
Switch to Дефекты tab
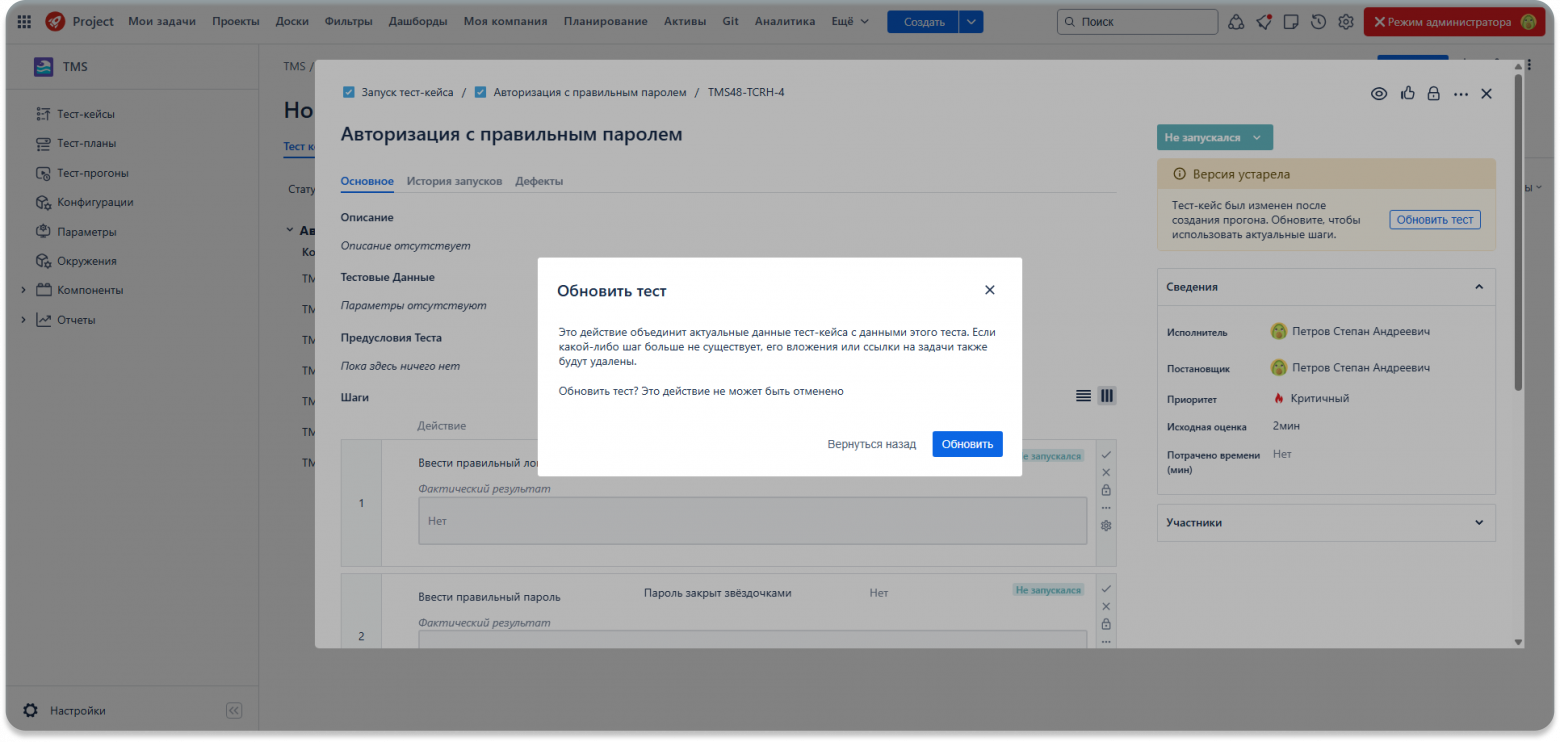(x=539, y=181)
